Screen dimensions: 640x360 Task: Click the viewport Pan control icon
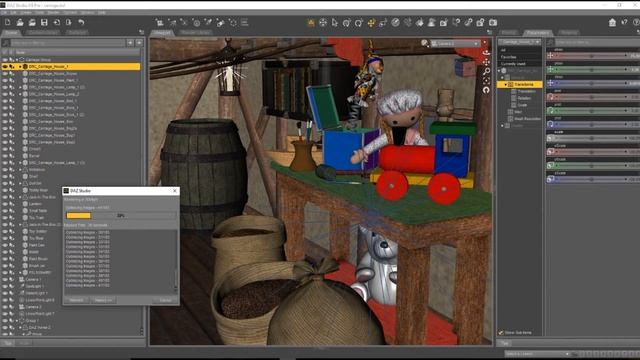[486, 62]
